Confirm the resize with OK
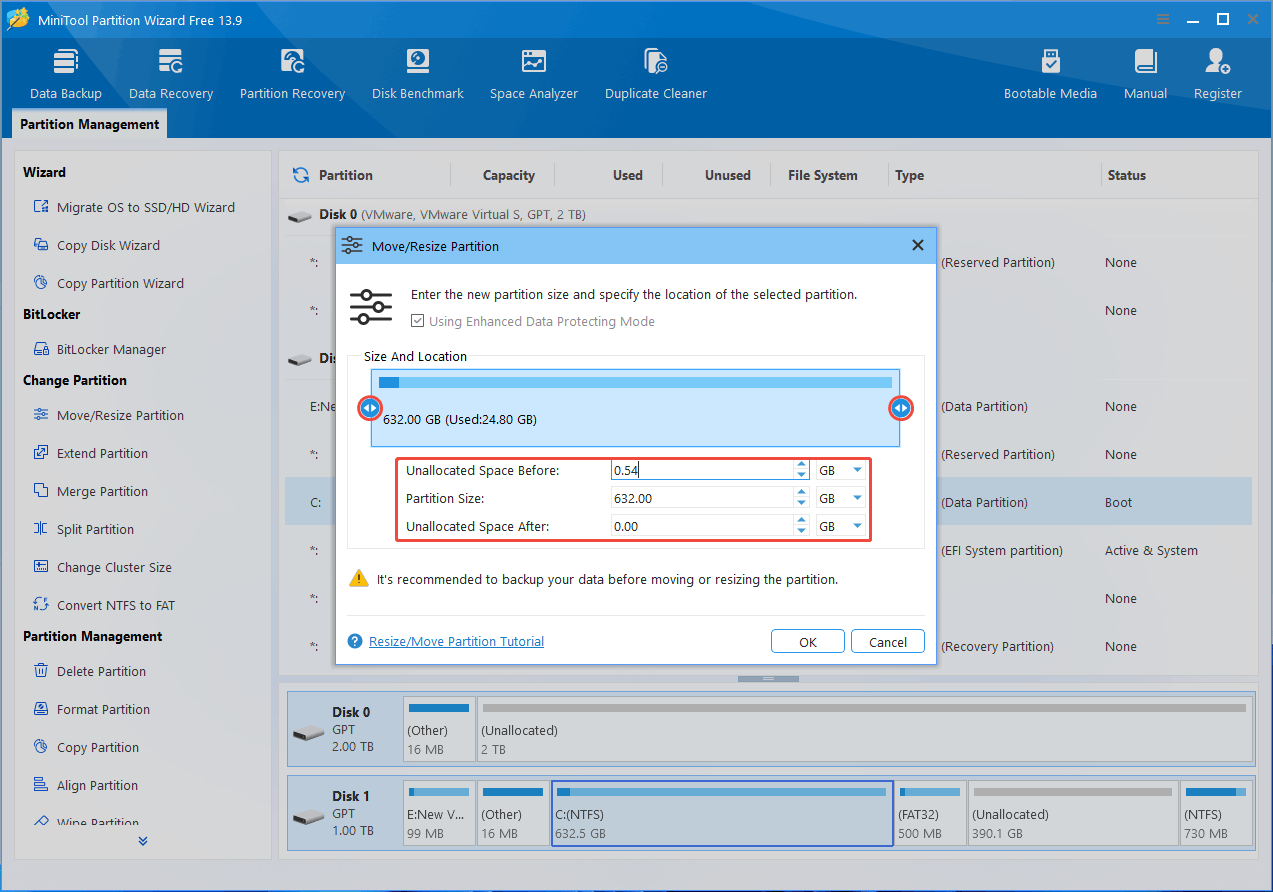 tap(808, 642)
